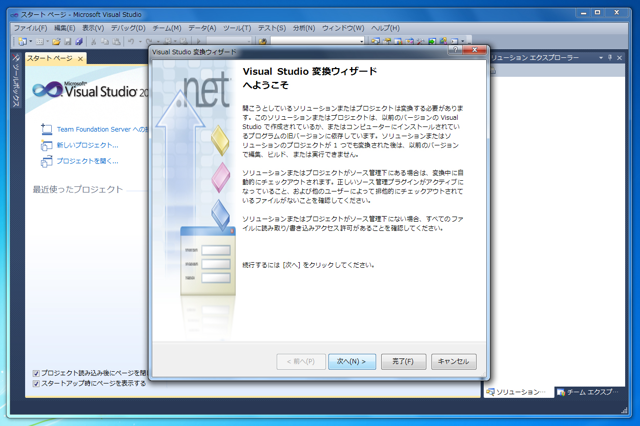
Task: Click the icon beside Team Foundation Server link
Action: tap(47, 129)
